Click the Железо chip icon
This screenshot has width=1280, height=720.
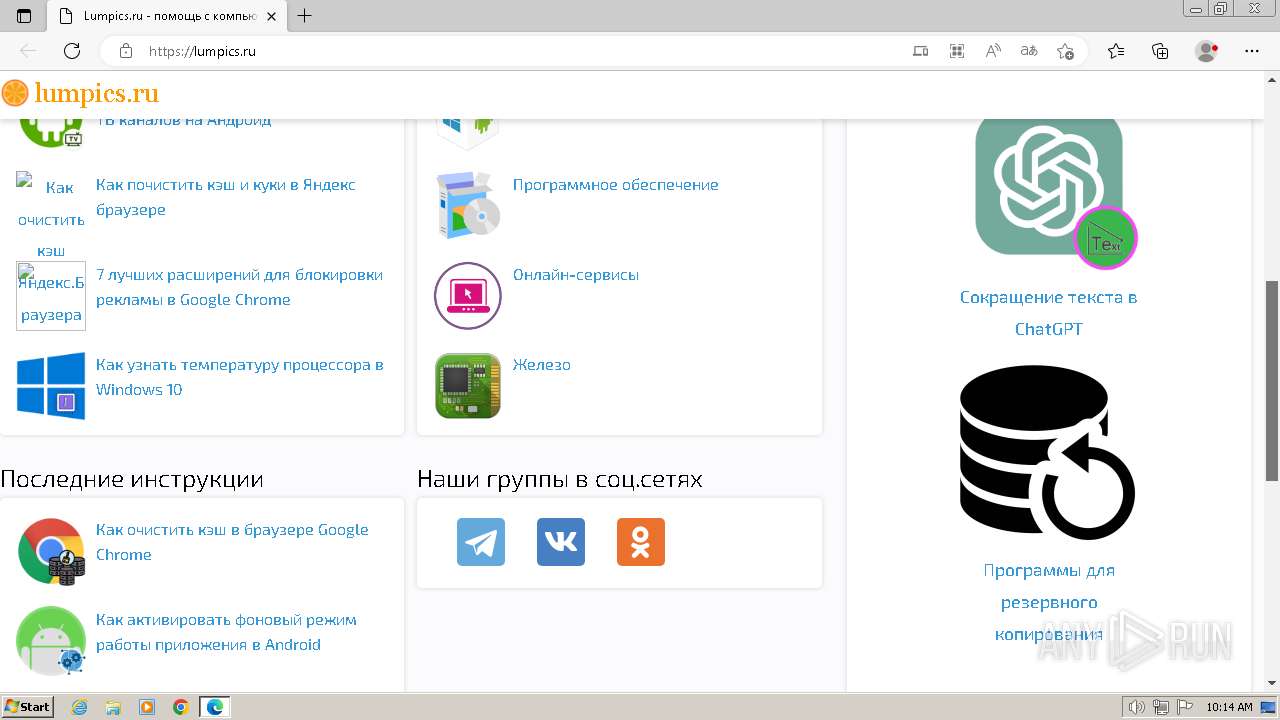(x=468, y=385)
